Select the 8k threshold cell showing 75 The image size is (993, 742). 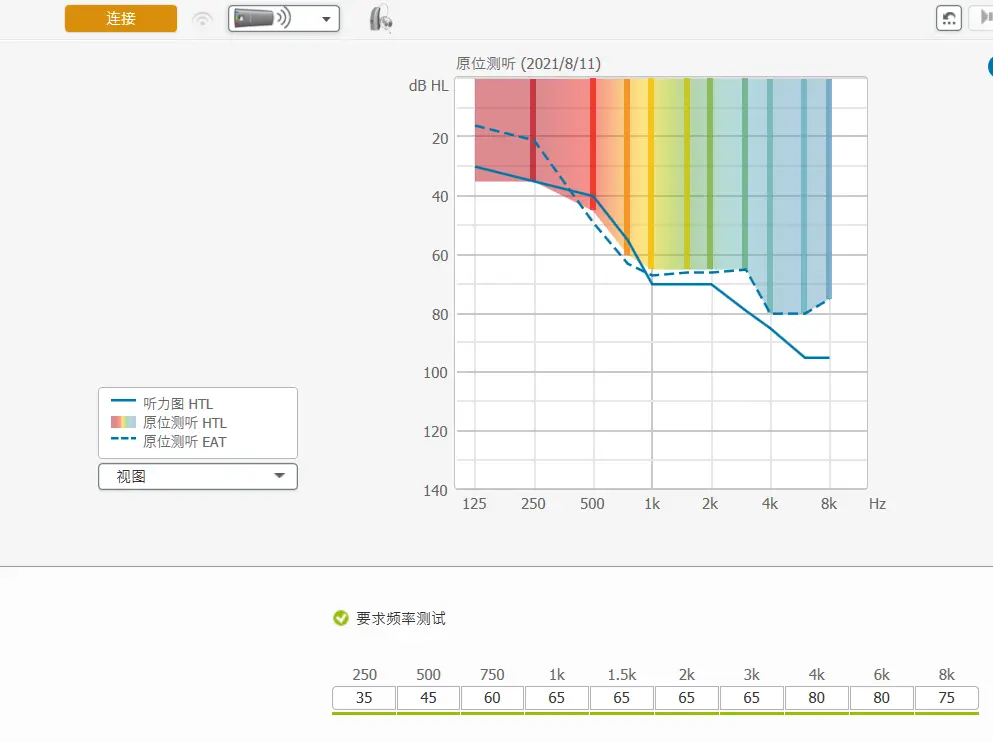pos(946,698)
